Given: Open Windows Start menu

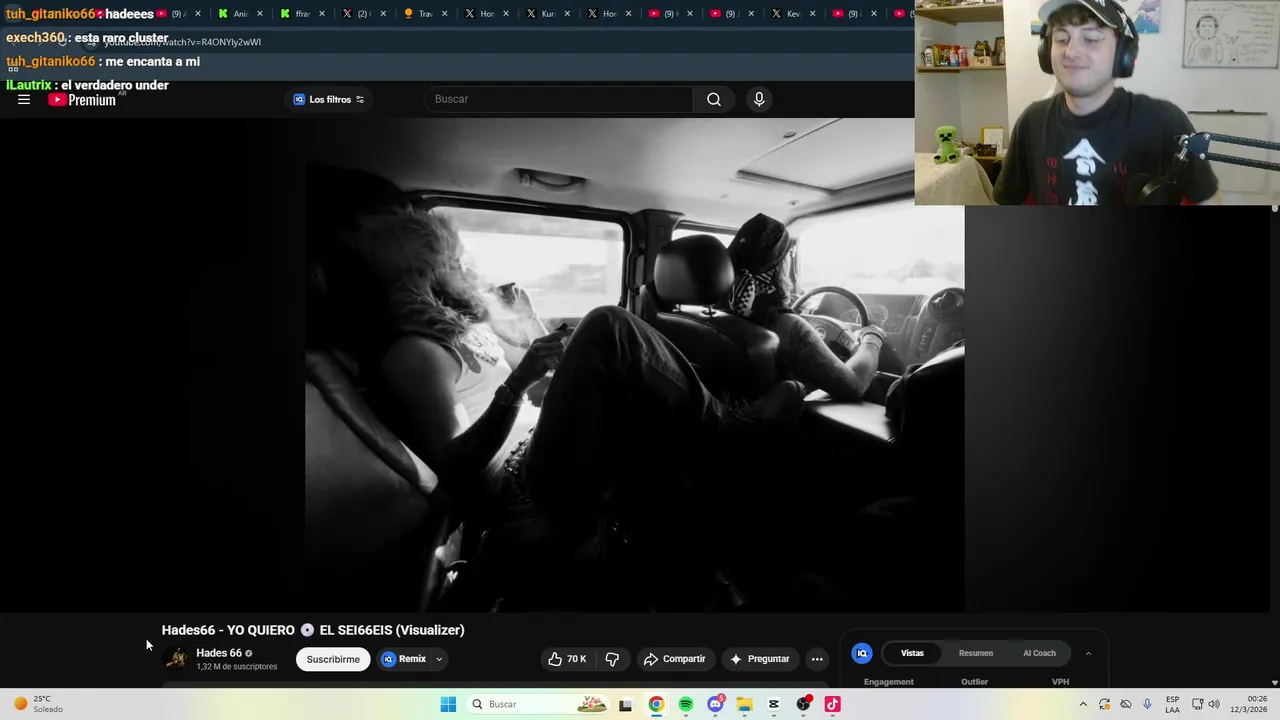Looking at the screenshot, I should tap(448, 704).
